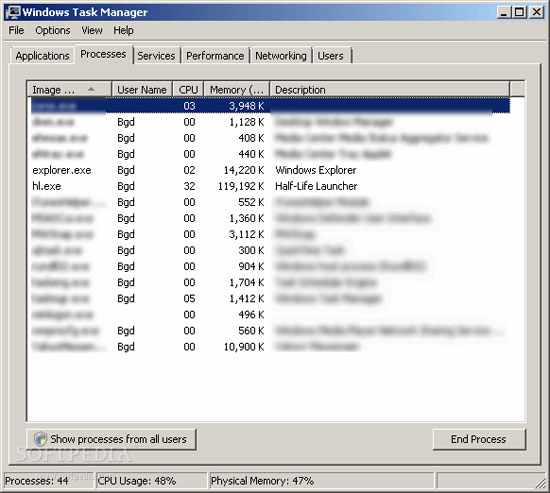Image resolution: width=550 pixels, height=493 pixels.
Task: Sort by the CPU column header
Action: pyautogui.click(x=188, y=89)
